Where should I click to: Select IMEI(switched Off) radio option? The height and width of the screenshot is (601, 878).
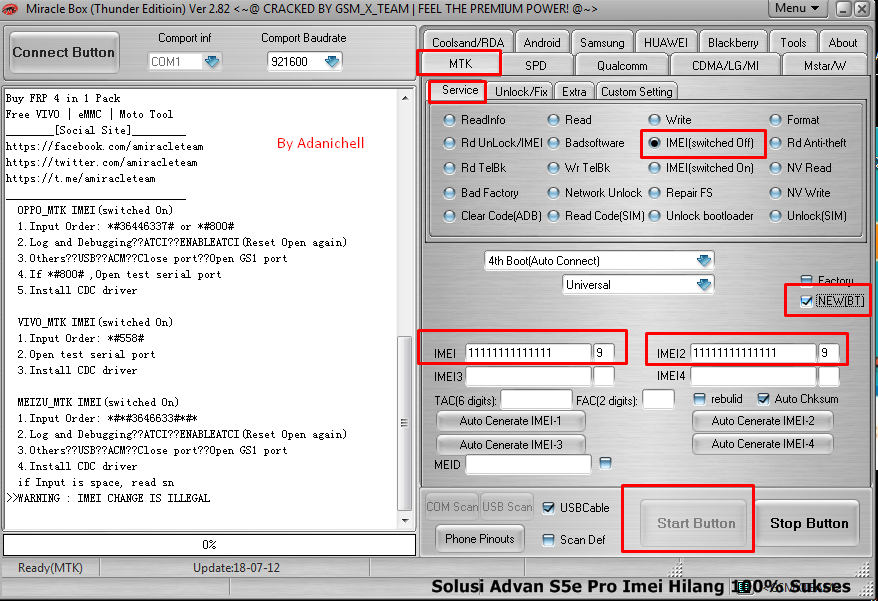(654, 143)
